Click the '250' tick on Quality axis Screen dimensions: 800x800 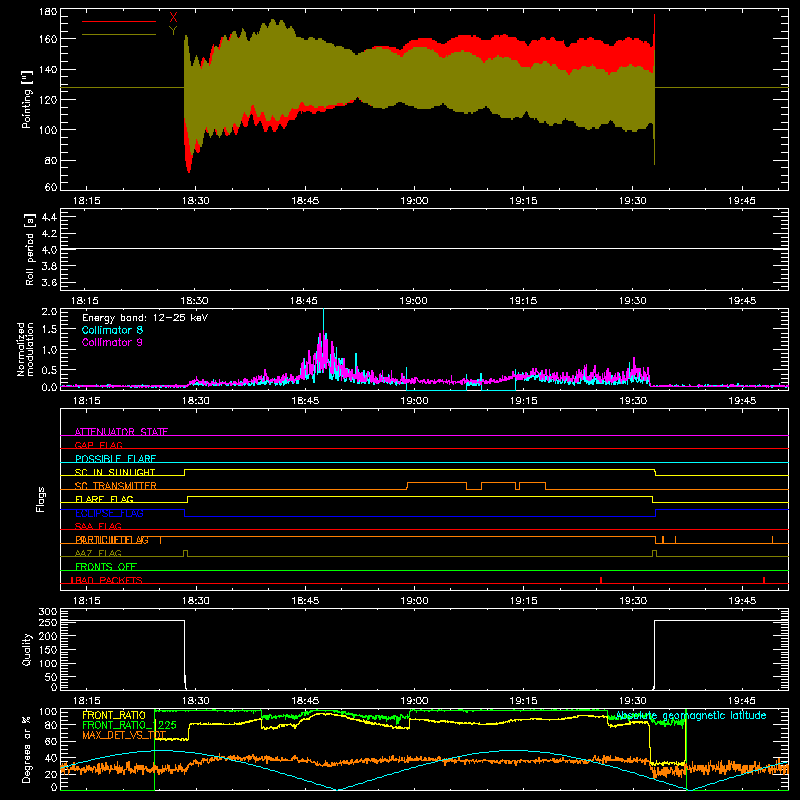pyautogui.click(x=48, y=623)
